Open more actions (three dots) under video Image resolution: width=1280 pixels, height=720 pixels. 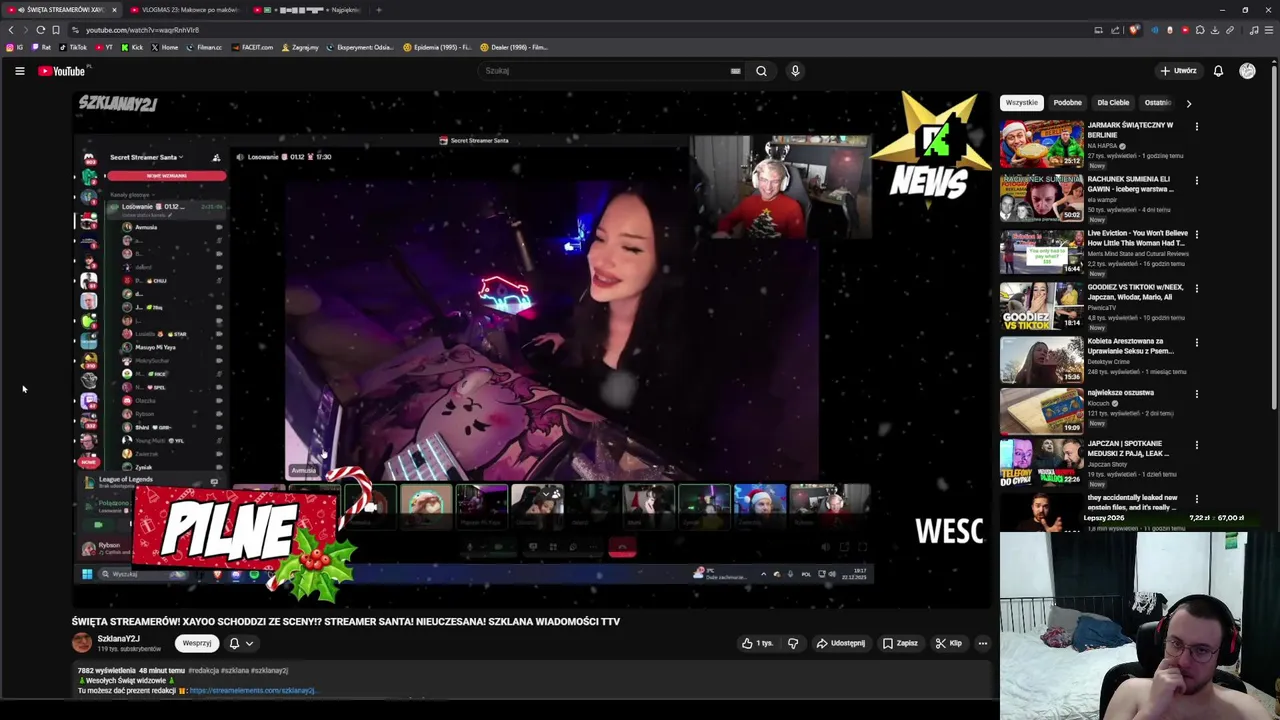[983, 643]
